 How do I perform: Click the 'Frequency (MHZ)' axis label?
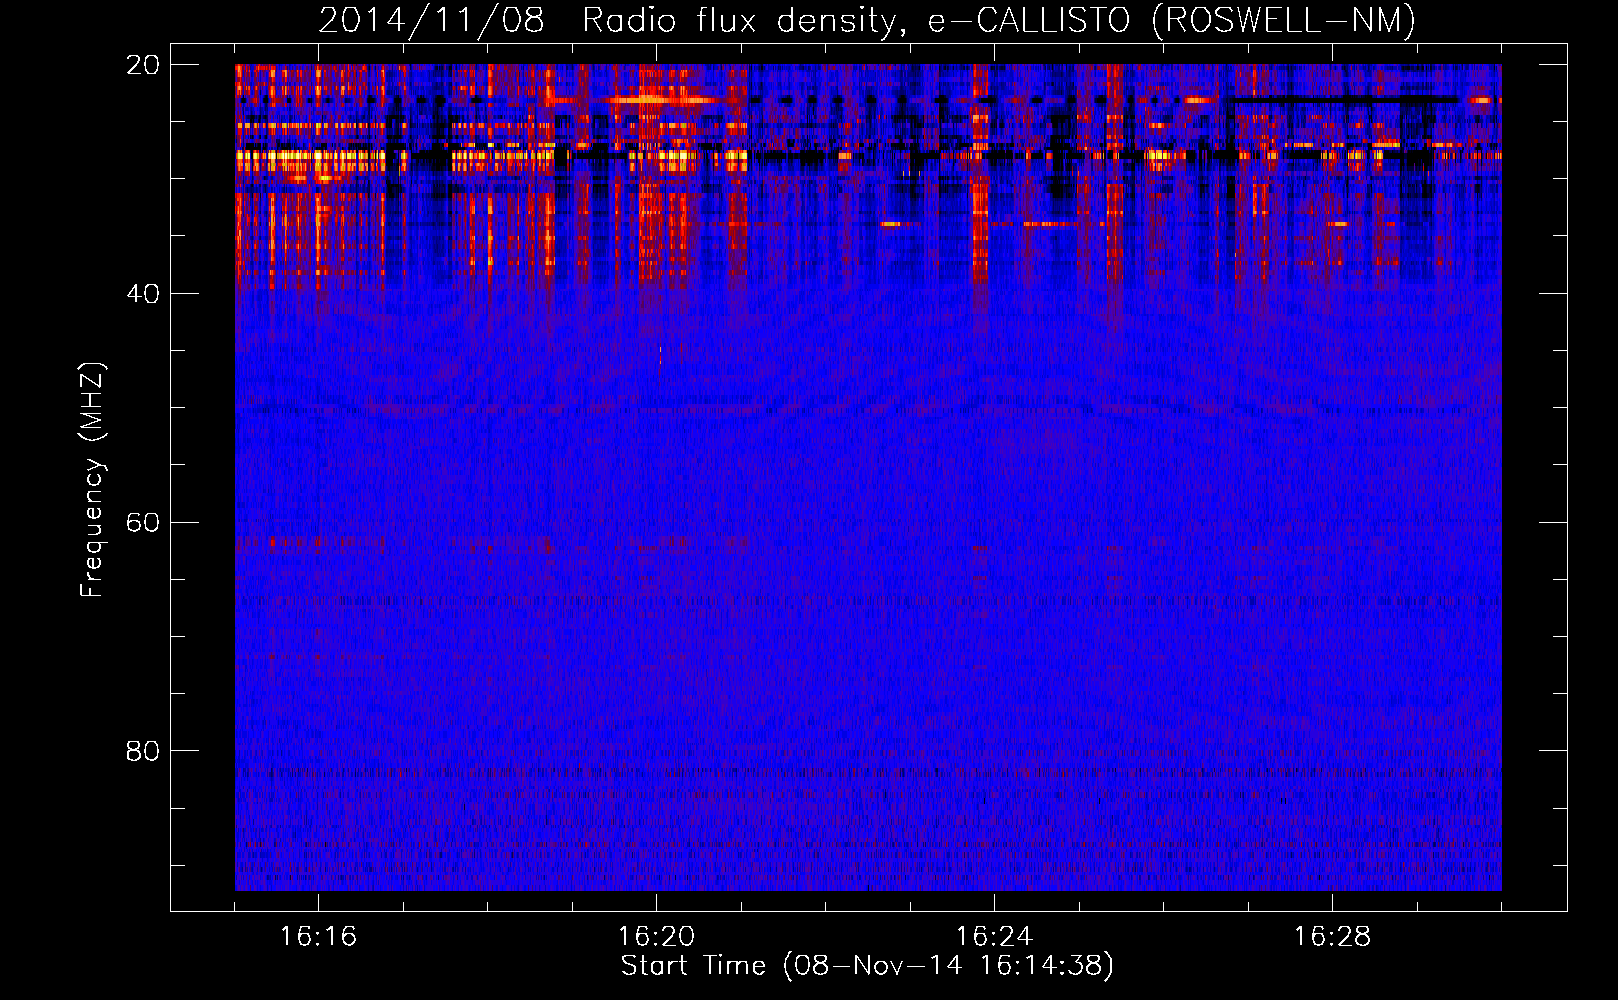[92, 480]
